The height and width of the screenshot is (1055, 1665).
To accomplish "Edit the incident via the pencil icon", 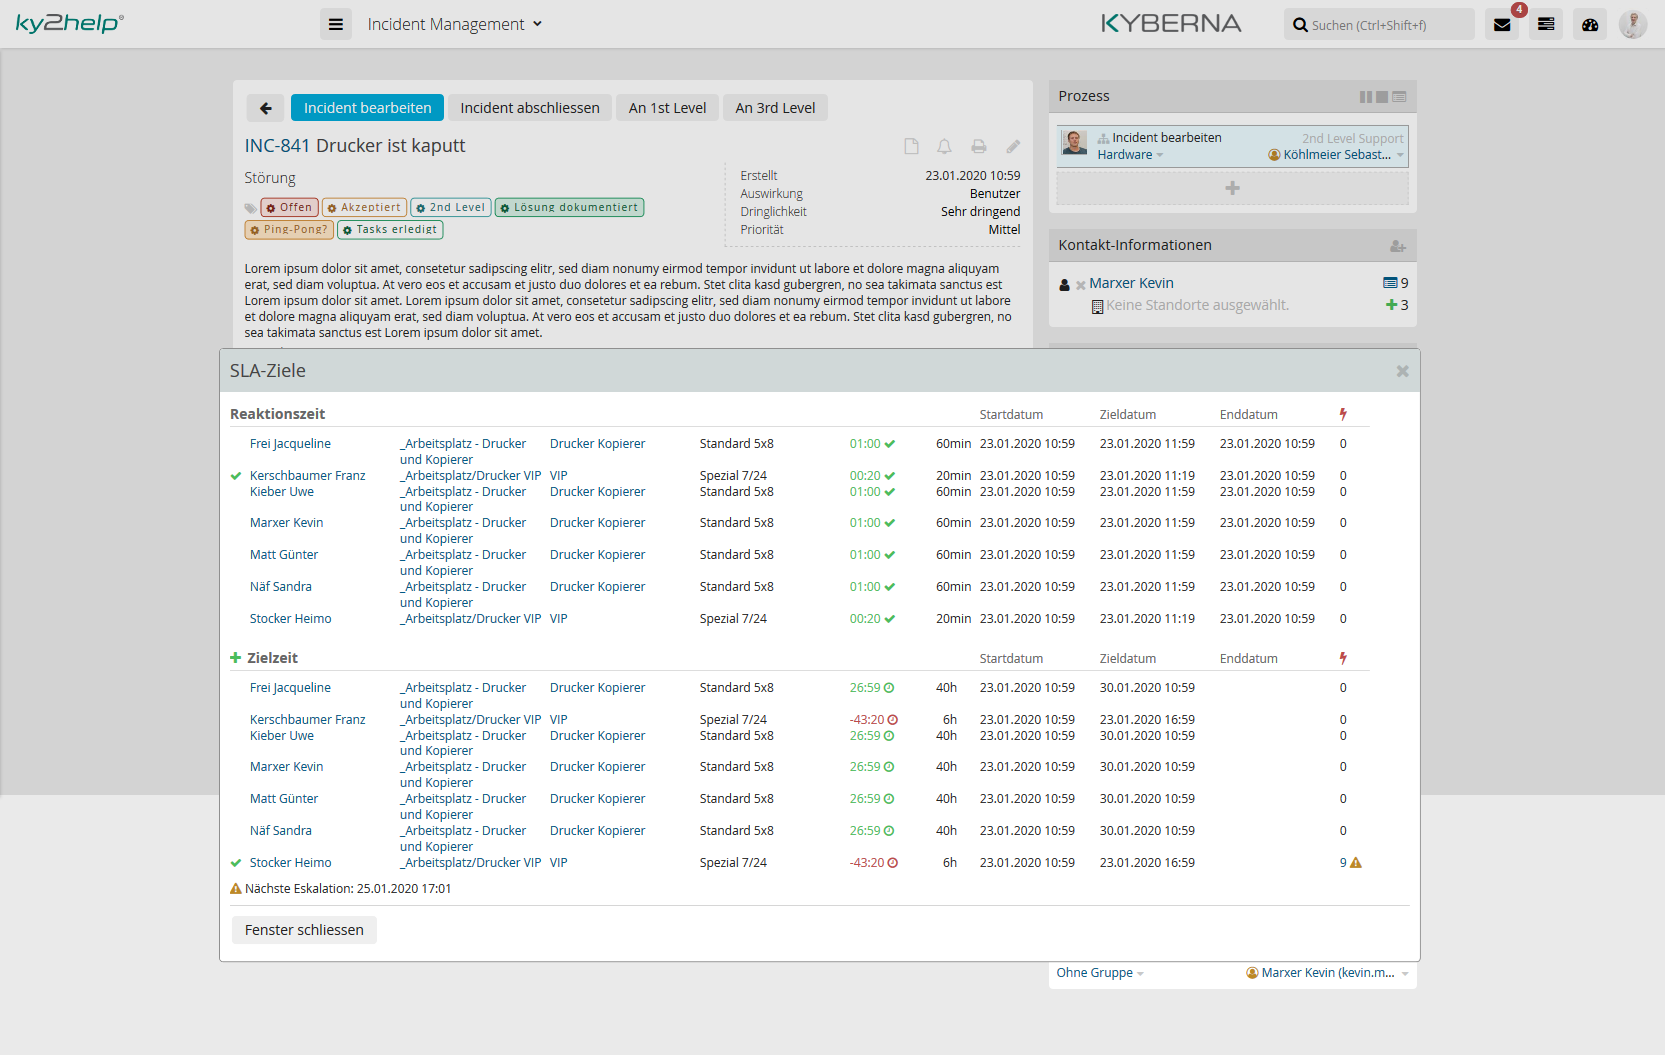I will [1013, 146].
